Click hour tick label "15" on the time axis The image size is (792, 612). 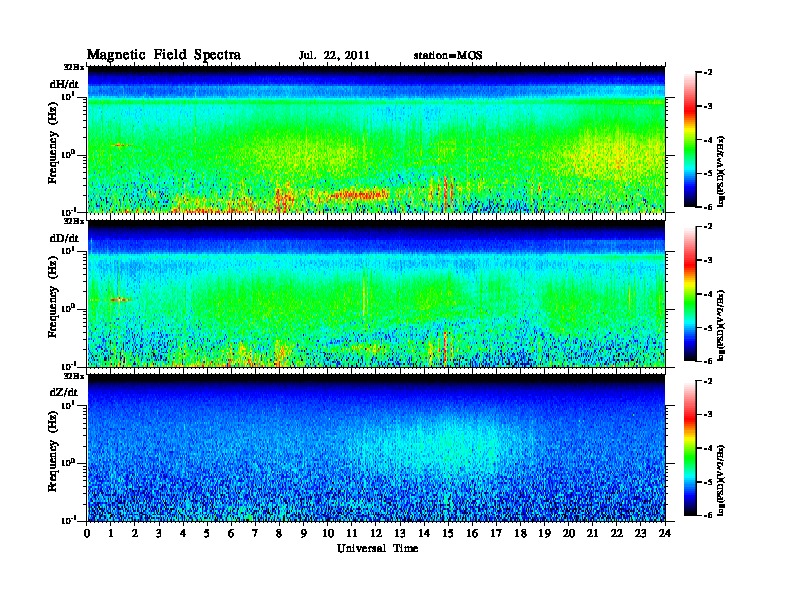pos(448,533)
